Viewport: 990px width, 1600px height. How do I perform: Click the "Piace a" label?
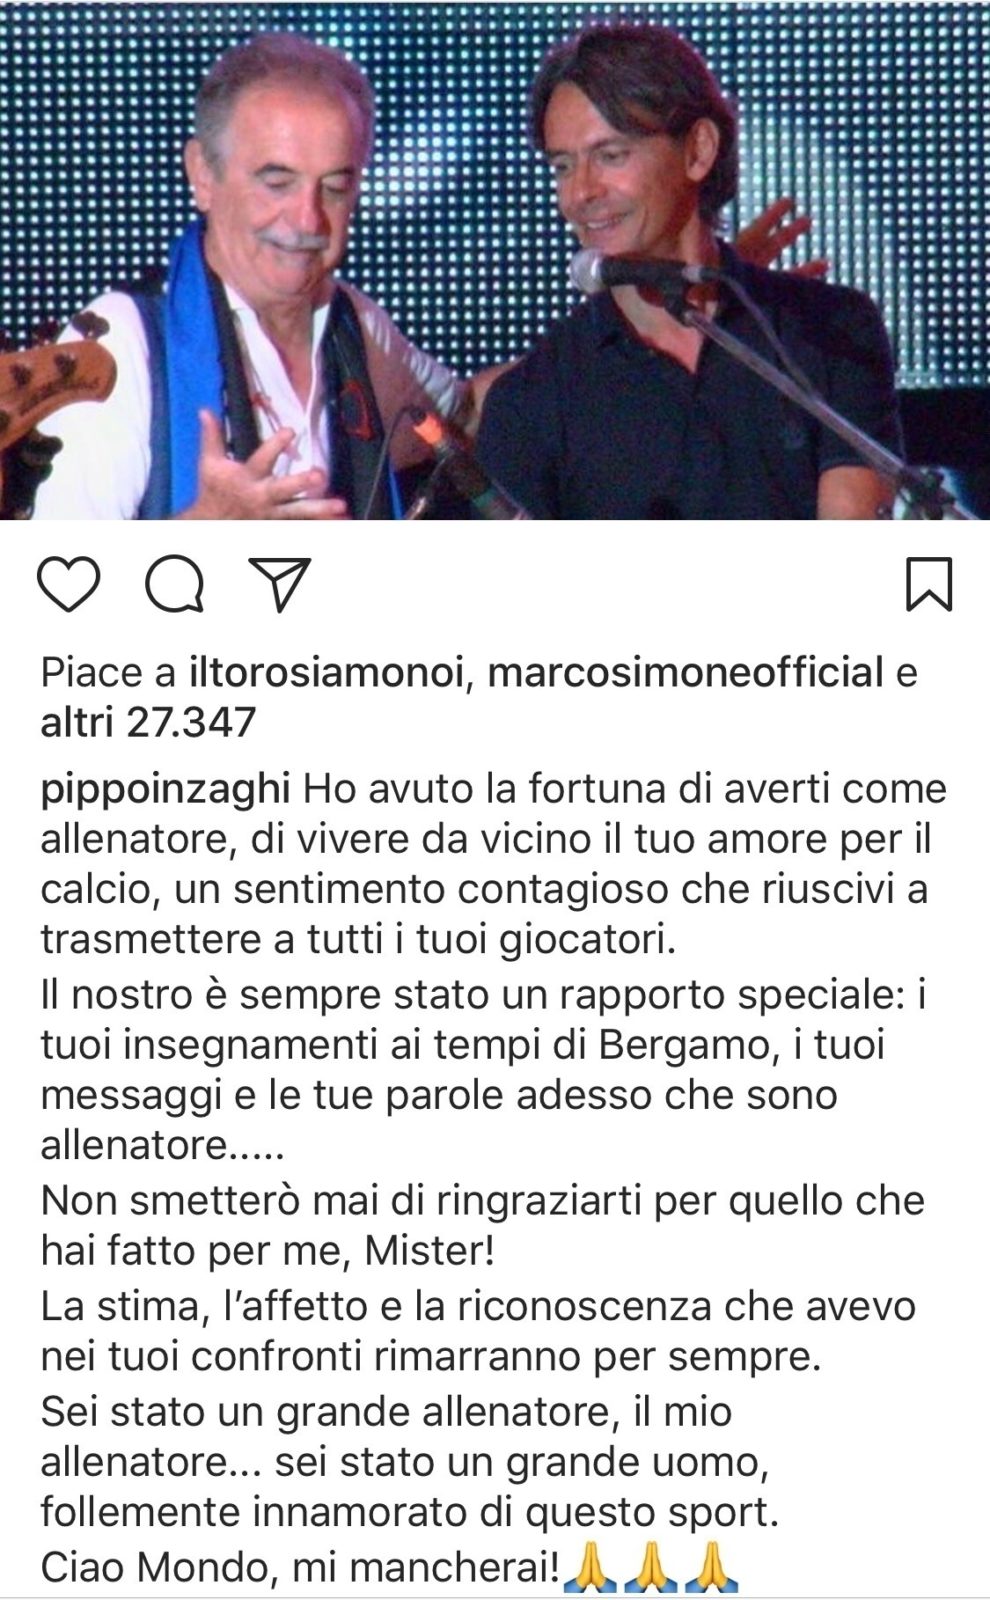108,673
